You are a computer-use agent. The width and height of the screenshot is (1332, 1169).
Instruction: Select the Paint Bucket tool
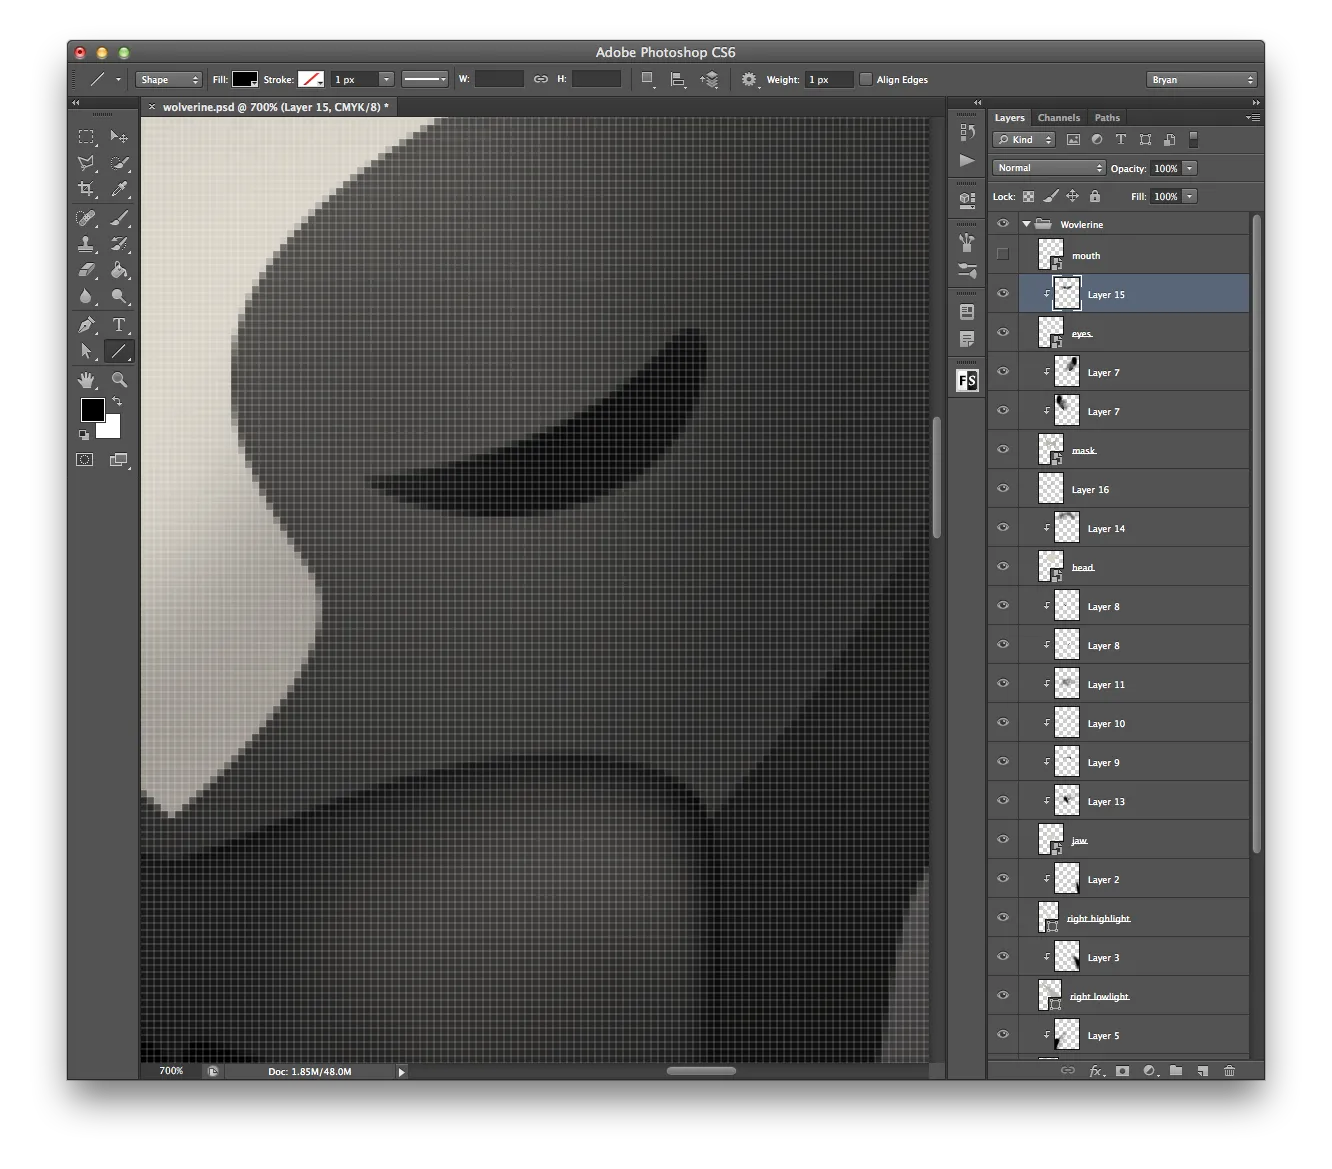coord(119,270)
